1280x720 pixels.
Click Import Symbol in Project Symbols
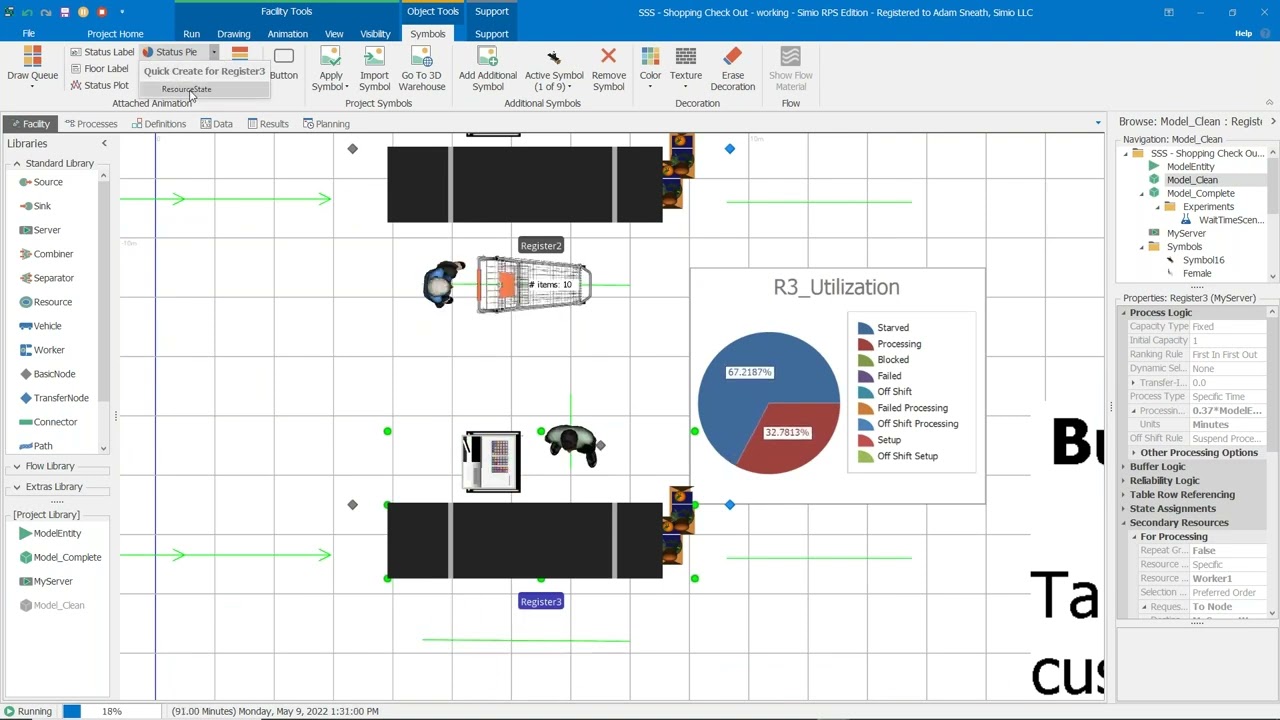pos(374,68)
